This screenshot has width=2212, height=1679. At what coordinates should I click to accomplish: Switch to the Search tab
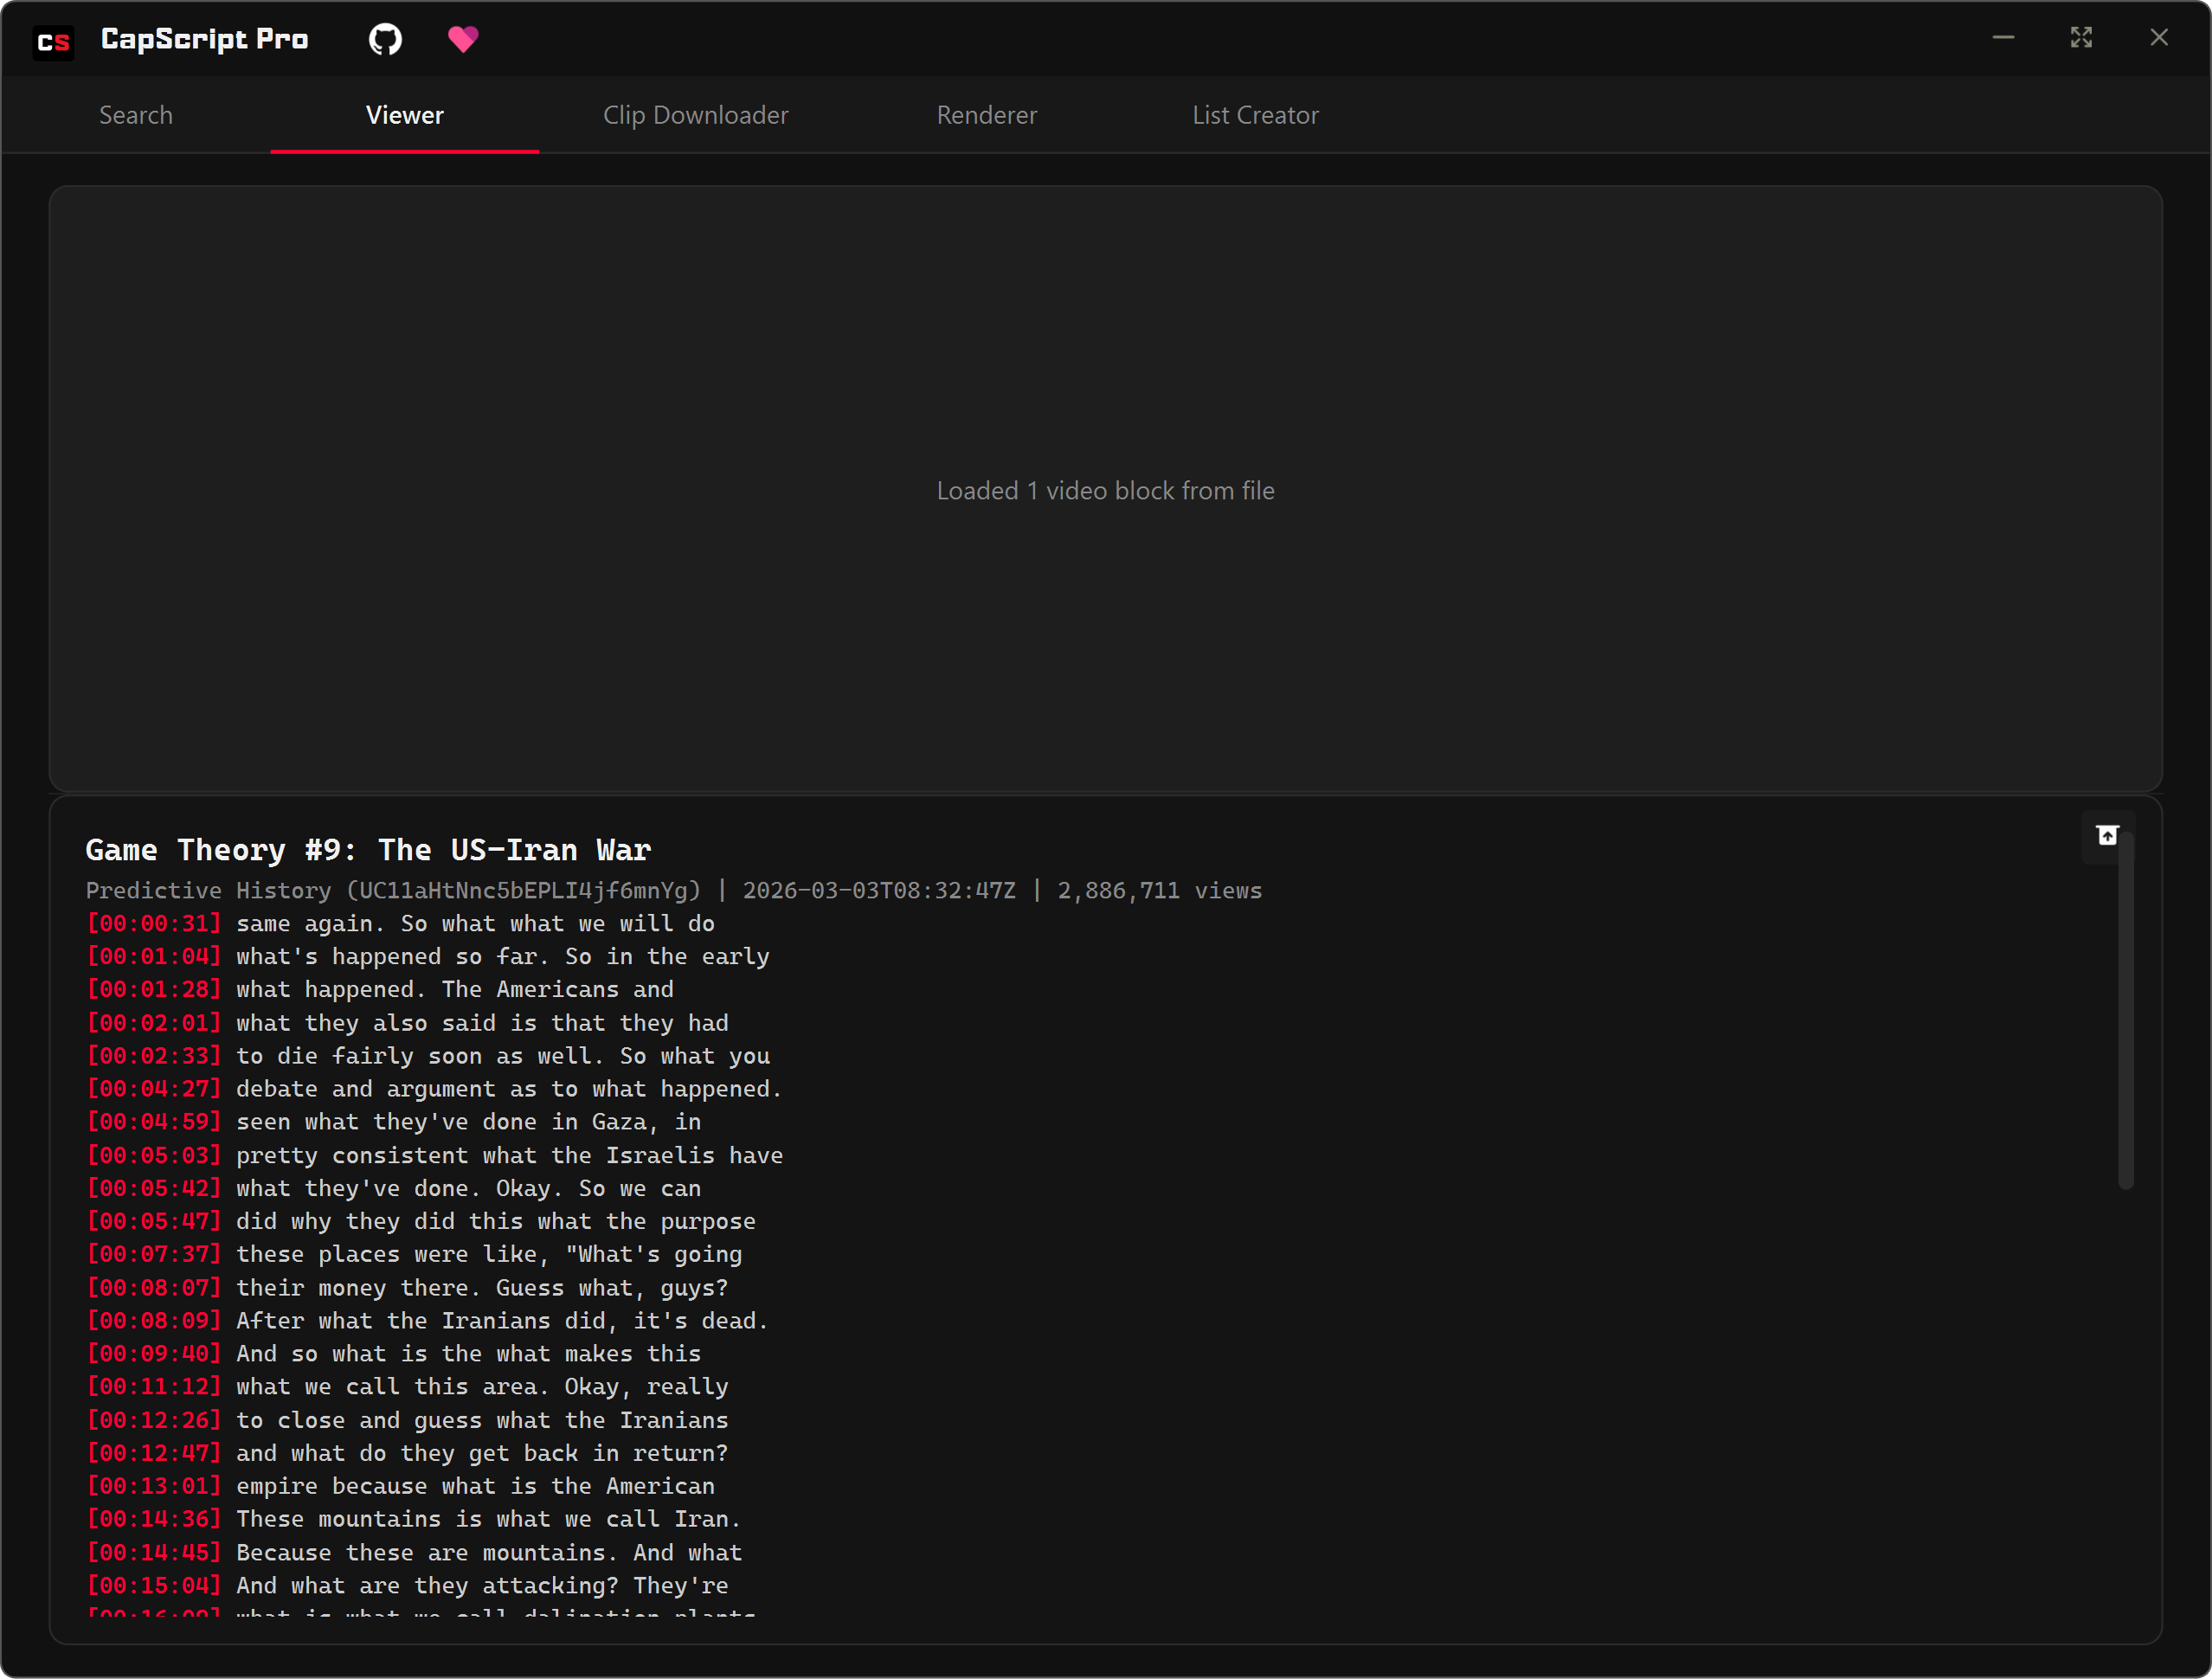136,115
